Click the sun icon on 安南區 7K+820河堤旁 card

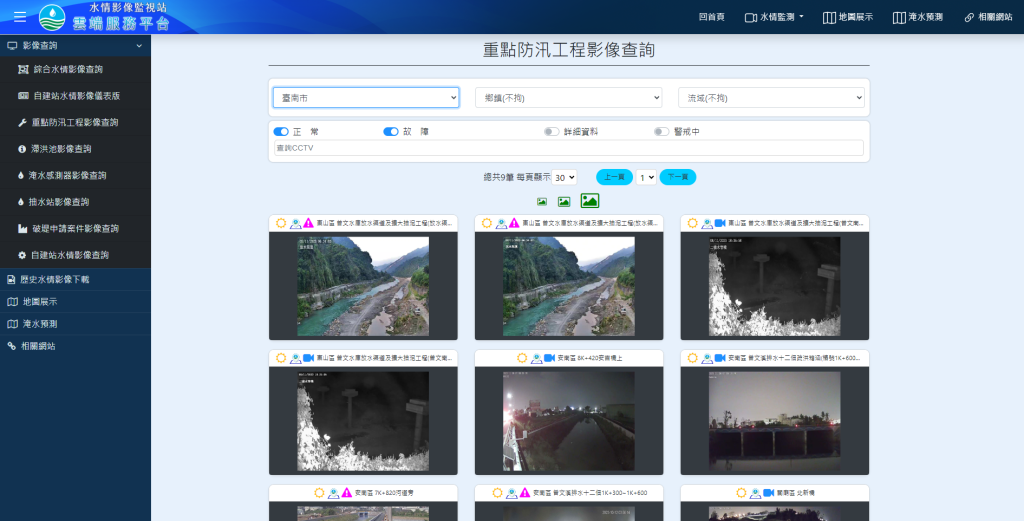tap(319, 492)
